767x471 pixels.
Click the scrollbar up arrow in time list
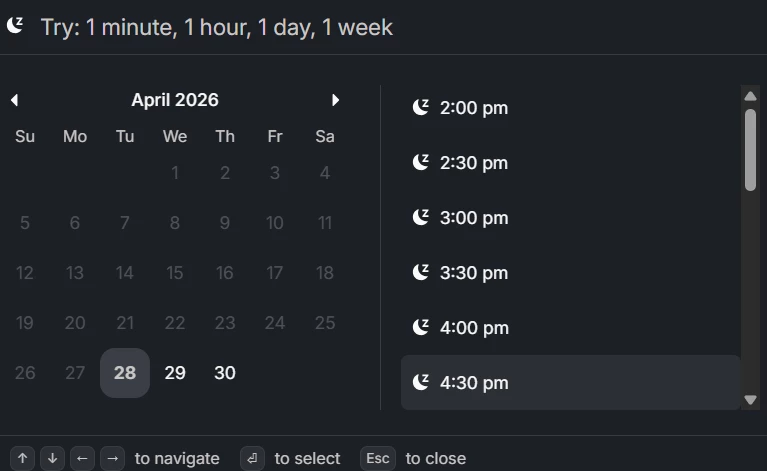pyautogui.click(x=750, y=96)
